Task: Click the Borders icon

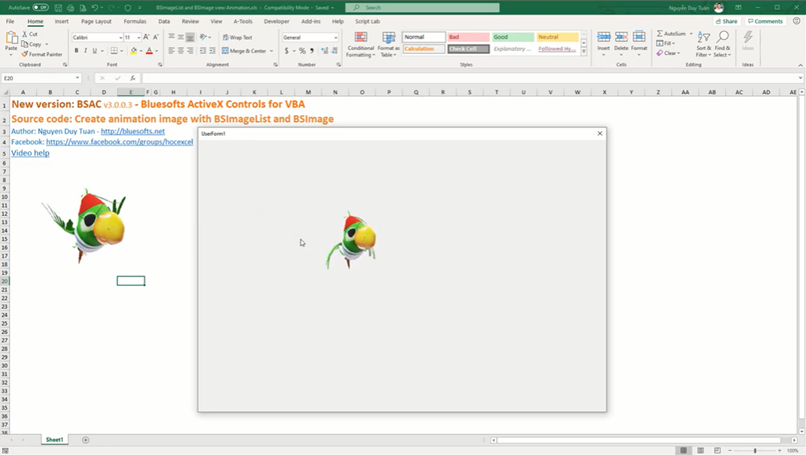Action: 114,51
